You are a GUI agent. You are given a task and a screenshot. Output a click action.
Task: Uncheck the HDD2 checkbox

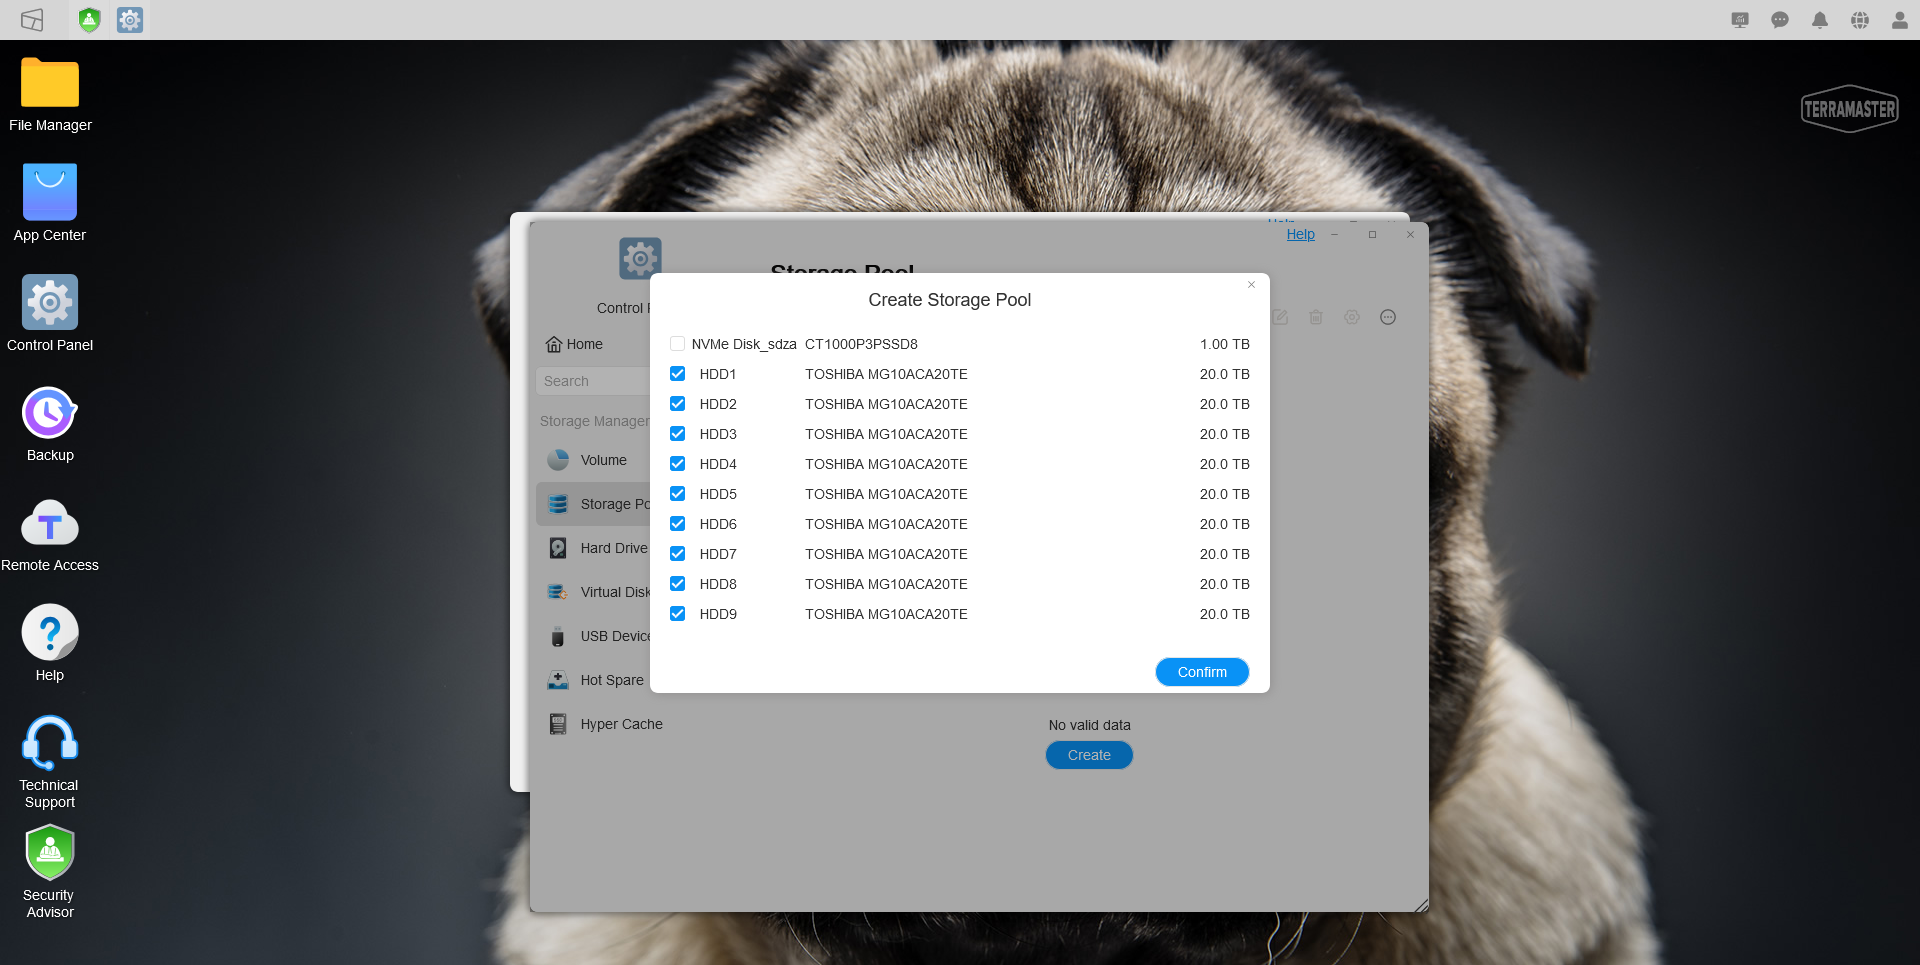[x=677, y=404]
